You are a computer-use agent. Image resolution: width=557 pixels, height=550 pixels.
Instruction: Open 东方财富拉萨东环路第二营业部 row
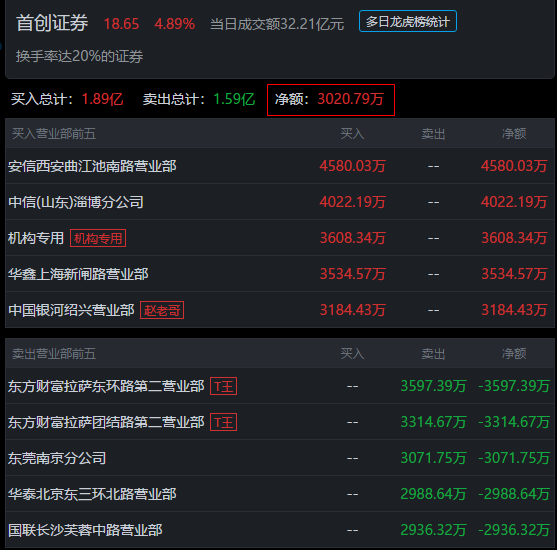coord(280,386)
